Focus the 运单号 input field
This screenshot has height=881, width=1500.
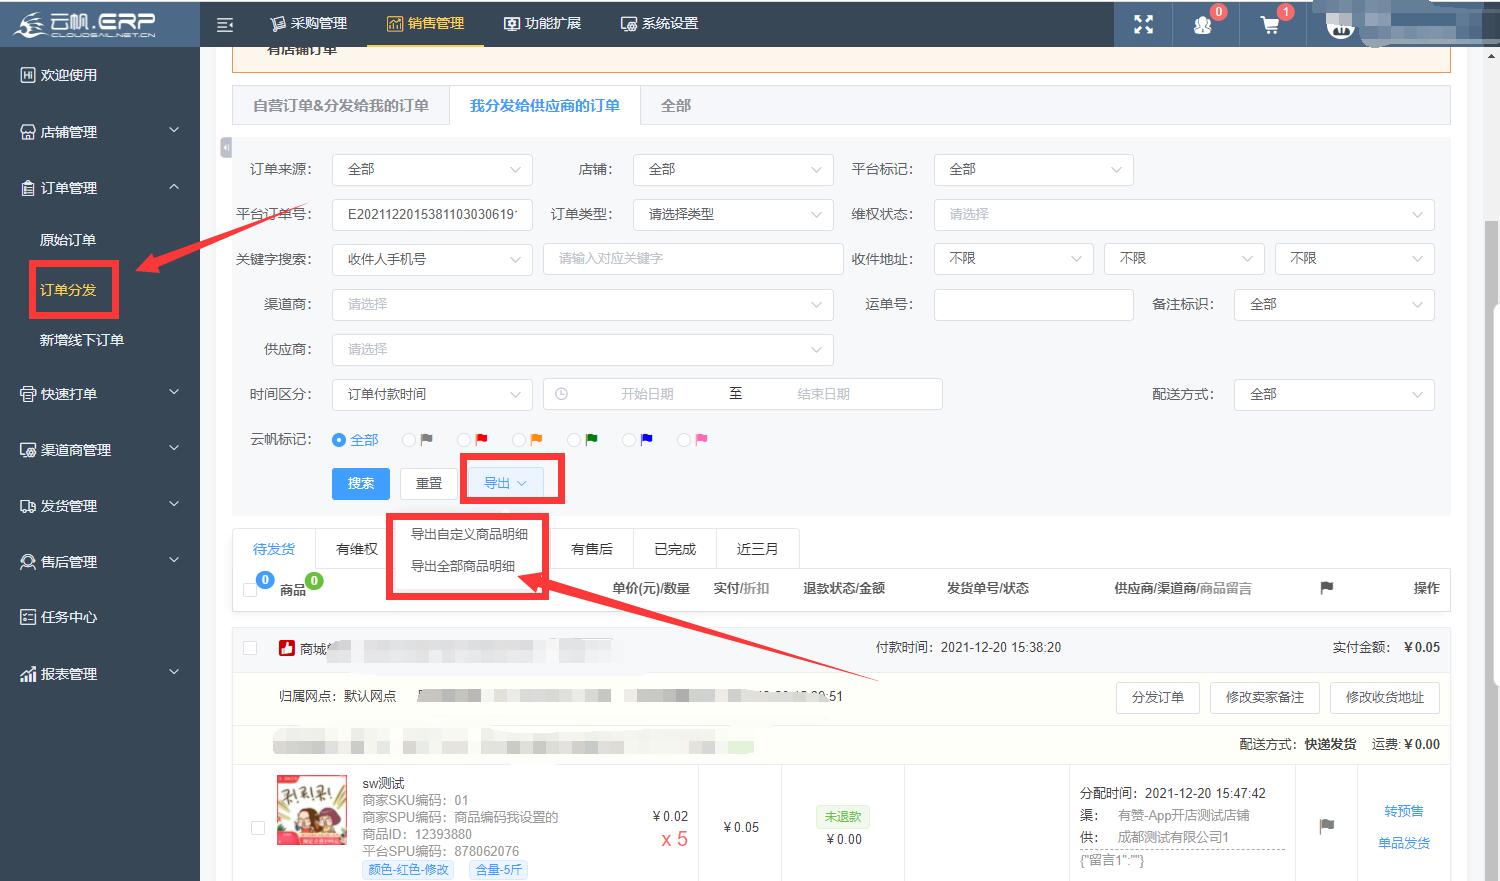[1034, 305]
